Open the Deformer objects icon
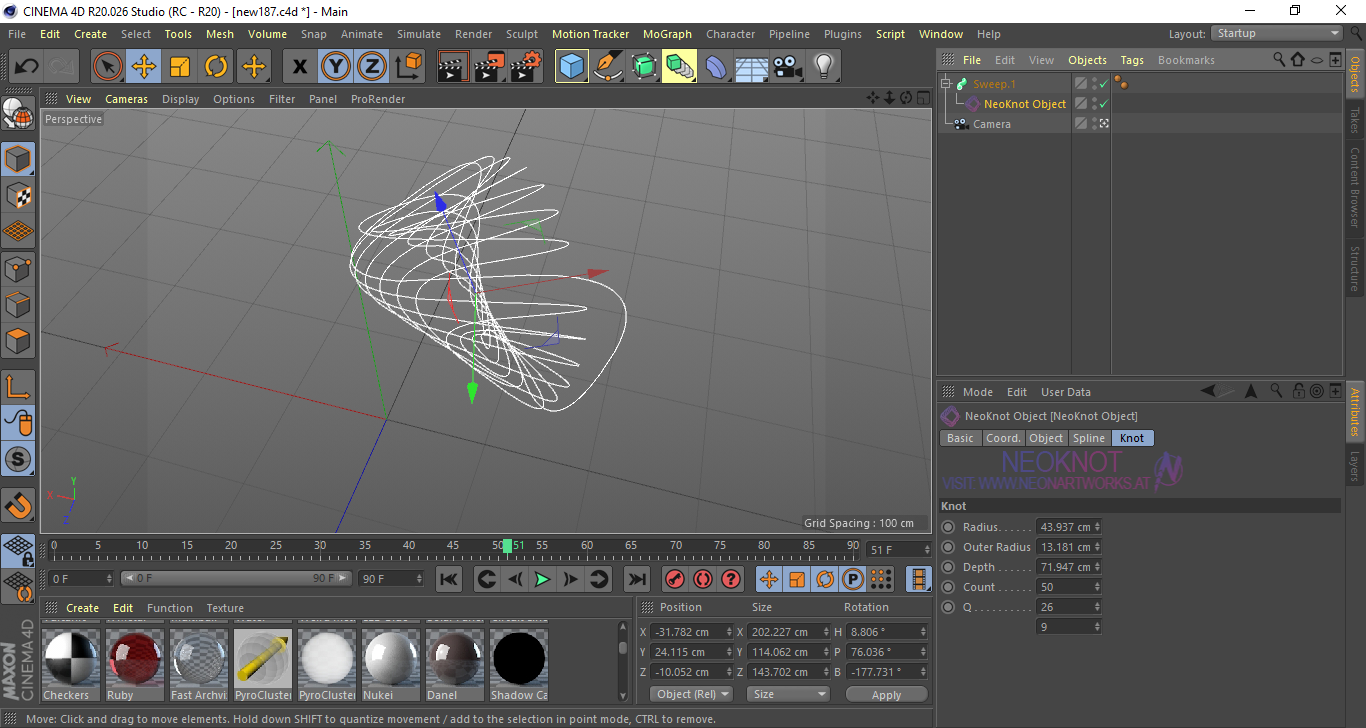 pyautogui.click(x=716, y=67)
